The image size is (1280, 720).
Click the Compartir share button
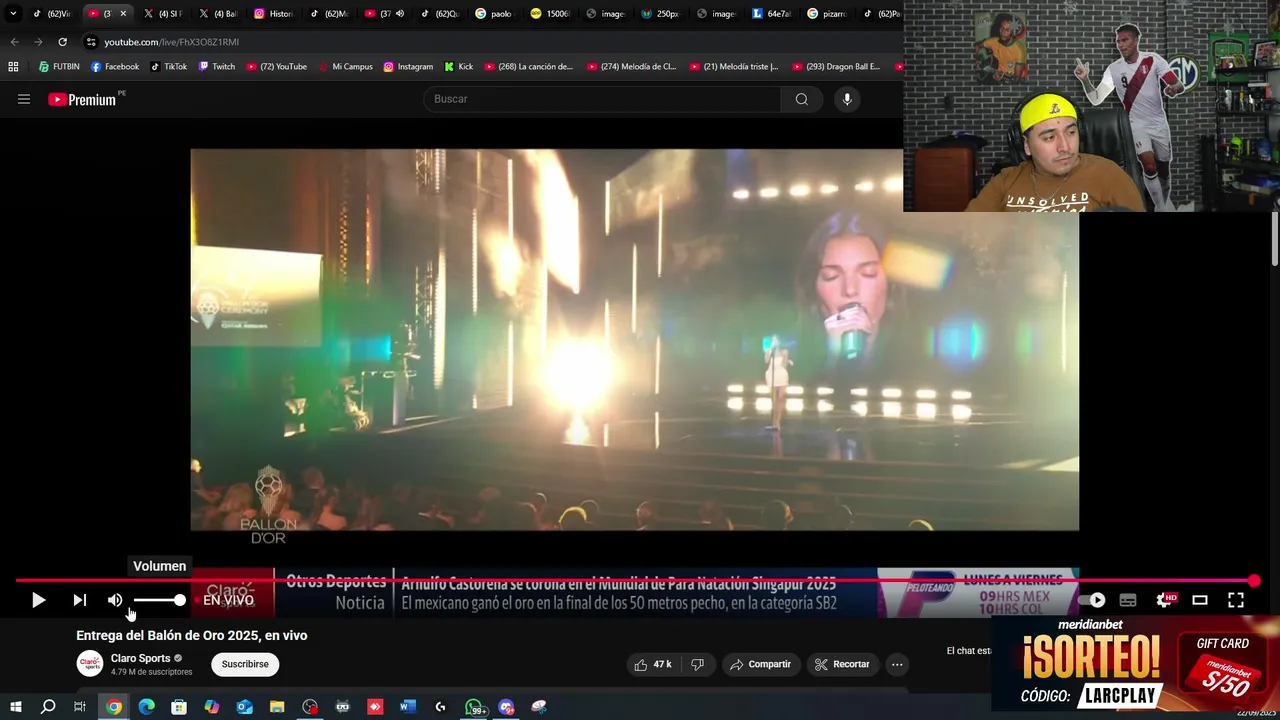760,664
